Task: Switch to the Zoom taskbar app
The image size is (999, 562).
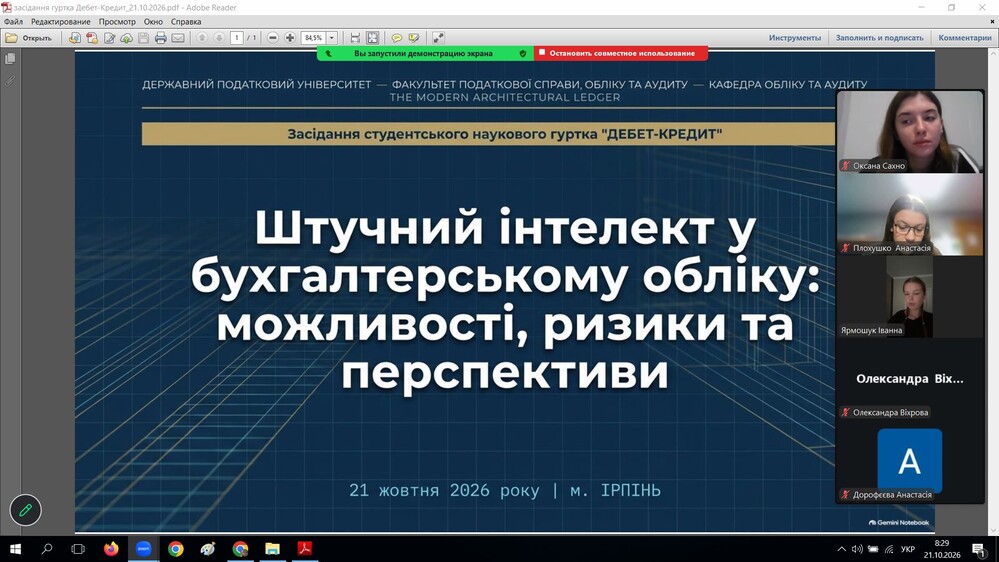Action: pos(143,549)
